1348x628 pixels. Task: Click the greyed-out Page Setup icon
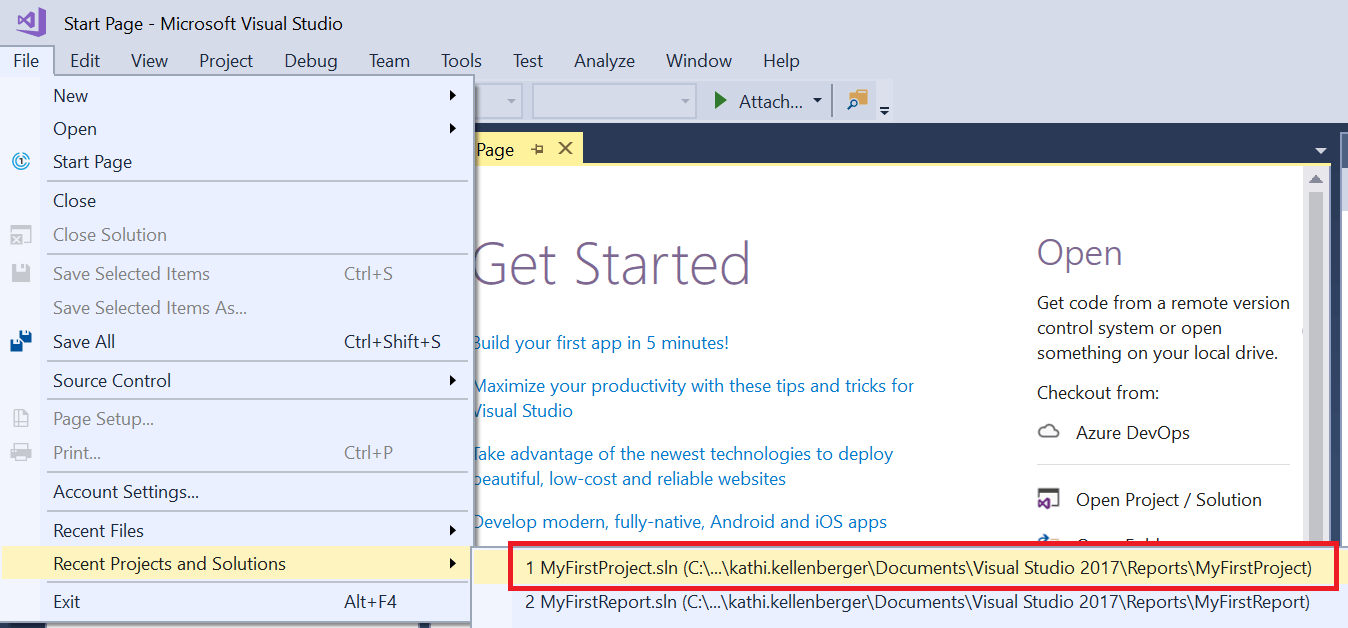pyautogui.click(x=21, y=419)
